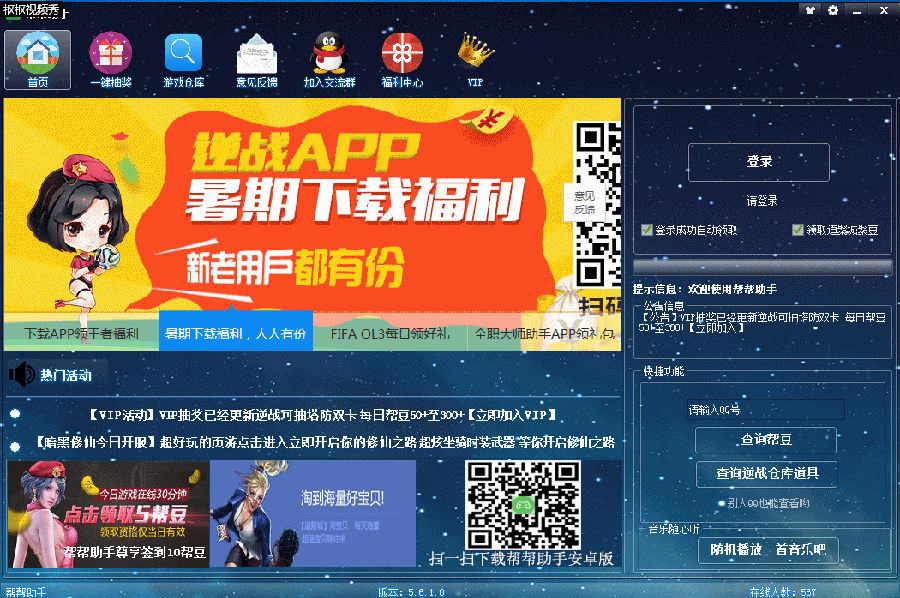900x598 pixels.
Task: Click the skin shirt icon in title bar
Action: coord(810,10)
